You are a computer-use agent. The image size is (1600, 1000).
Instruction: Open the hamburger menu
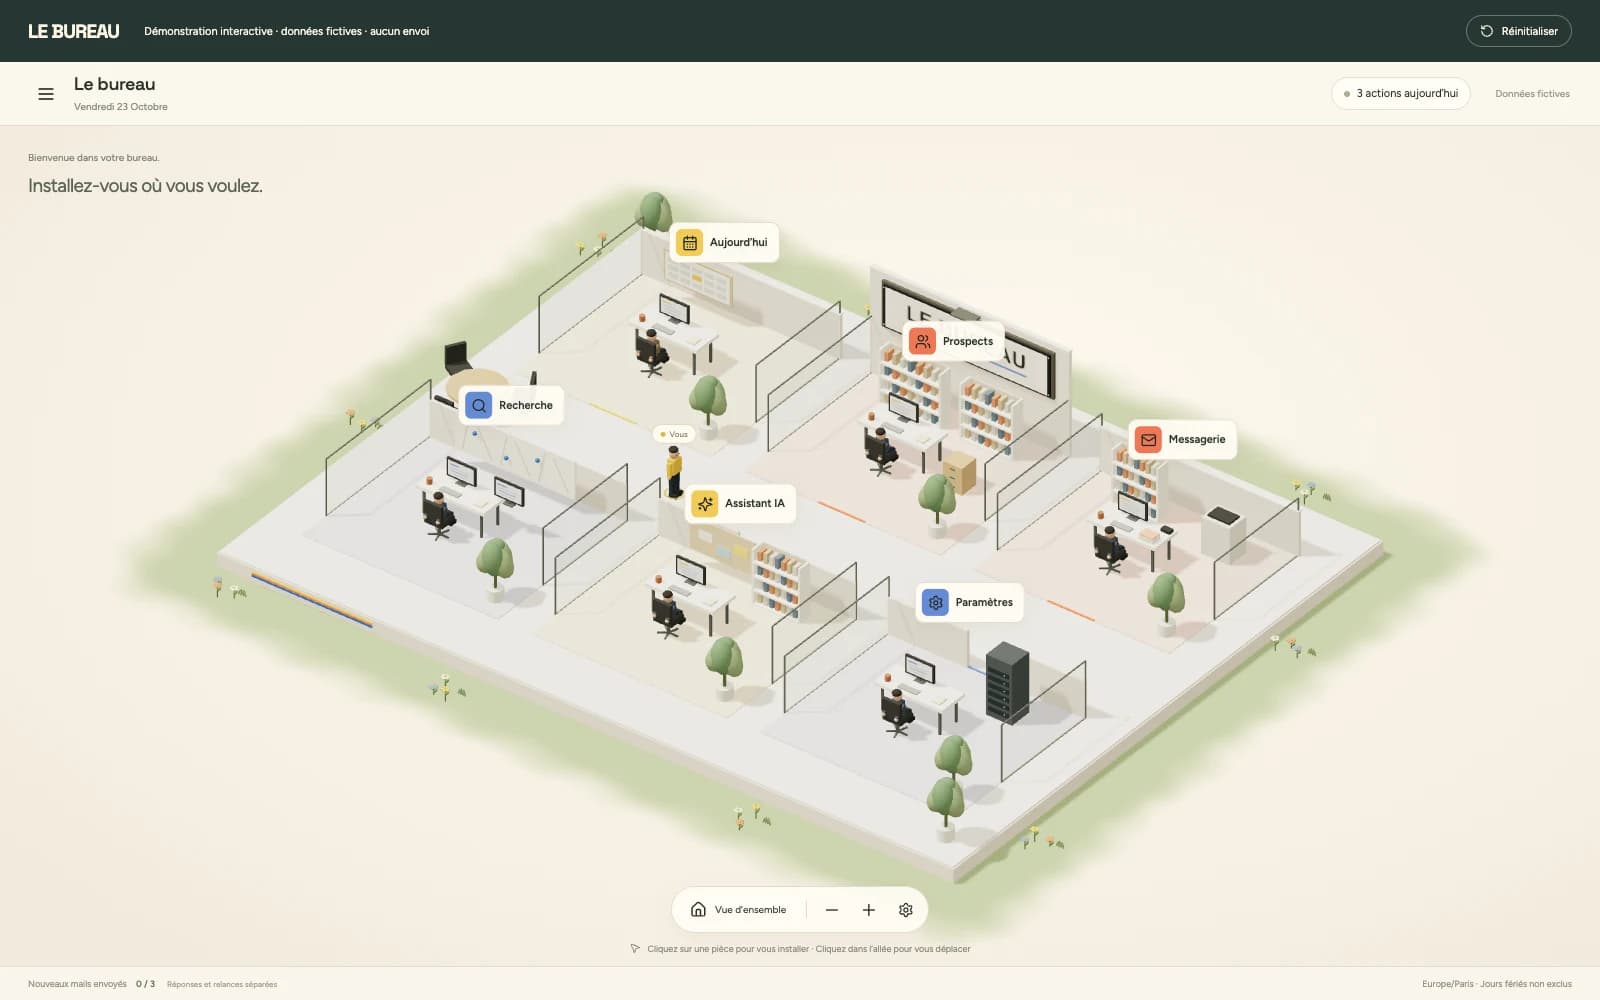point(46,94)
